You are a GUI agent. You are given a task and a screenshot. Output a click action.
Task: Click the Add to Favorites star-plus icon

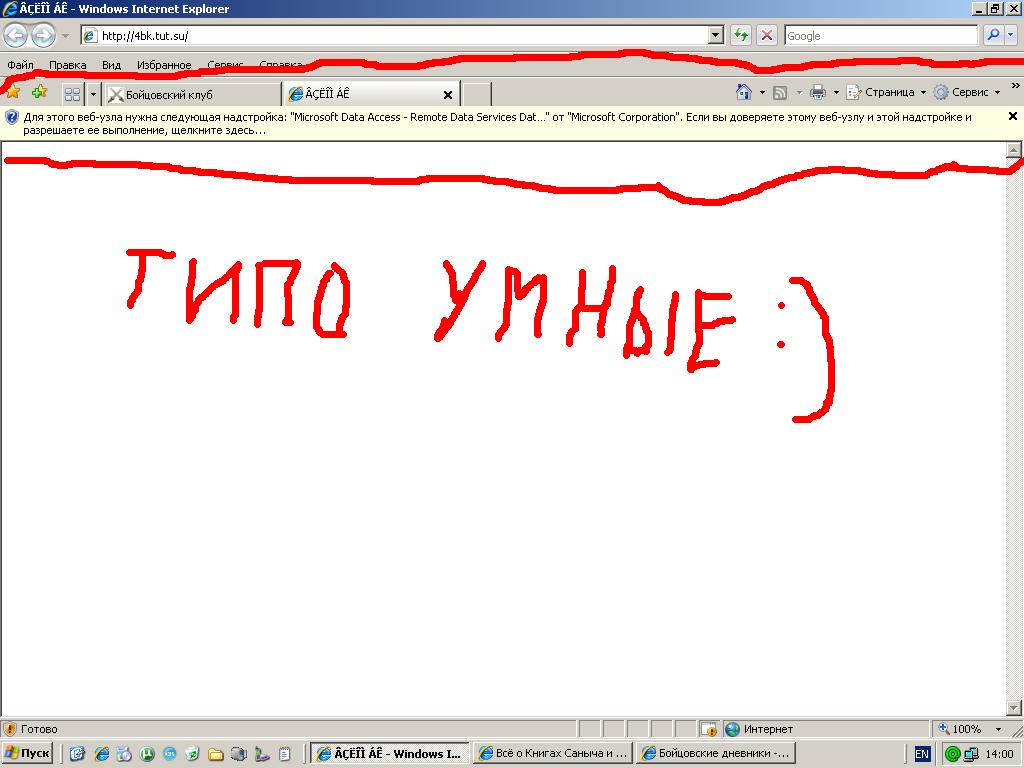39,92
